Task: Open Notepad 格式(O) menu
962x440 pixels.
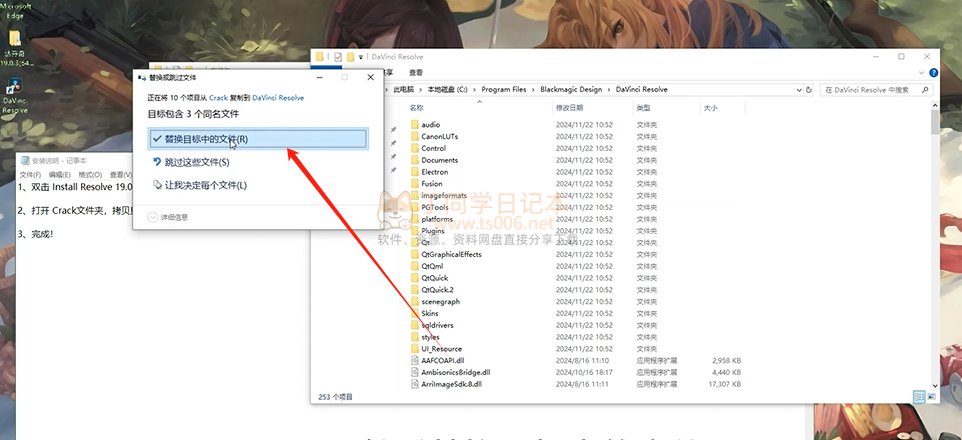Action: [x=90, y=175]
